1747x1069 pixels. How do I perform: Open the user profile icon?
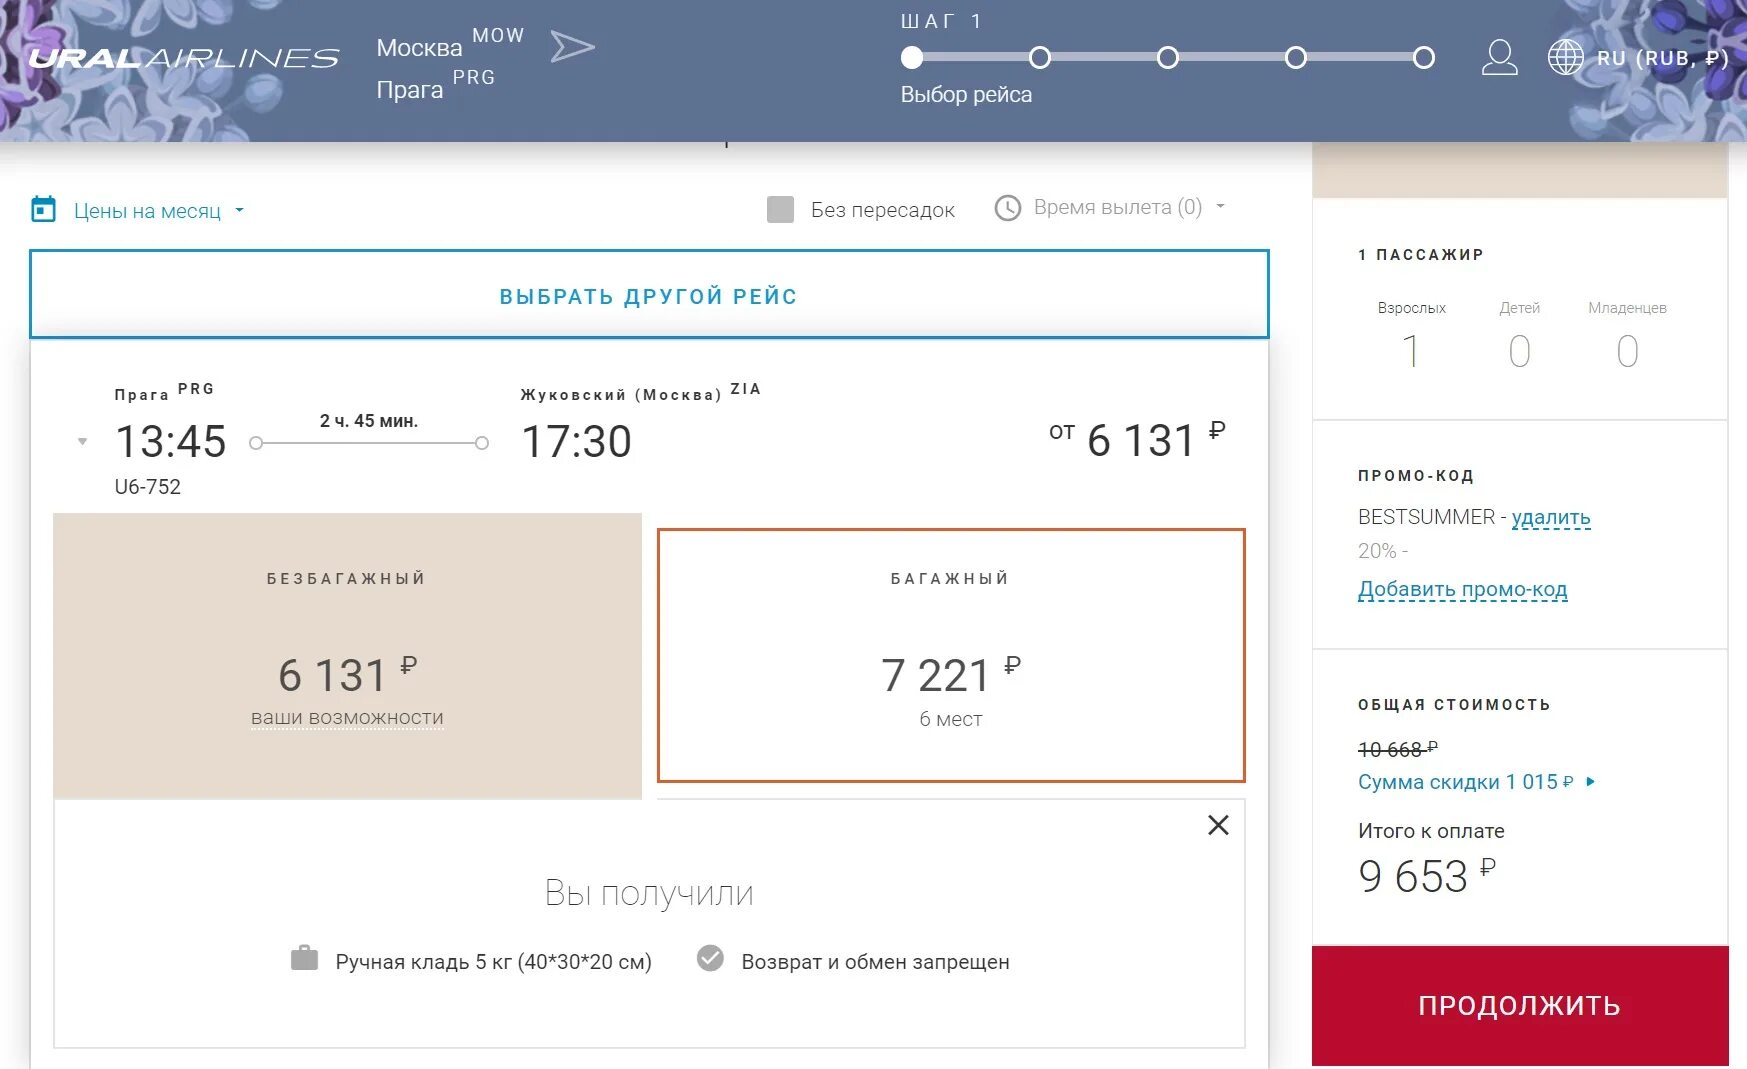[x=1499, y=57]
